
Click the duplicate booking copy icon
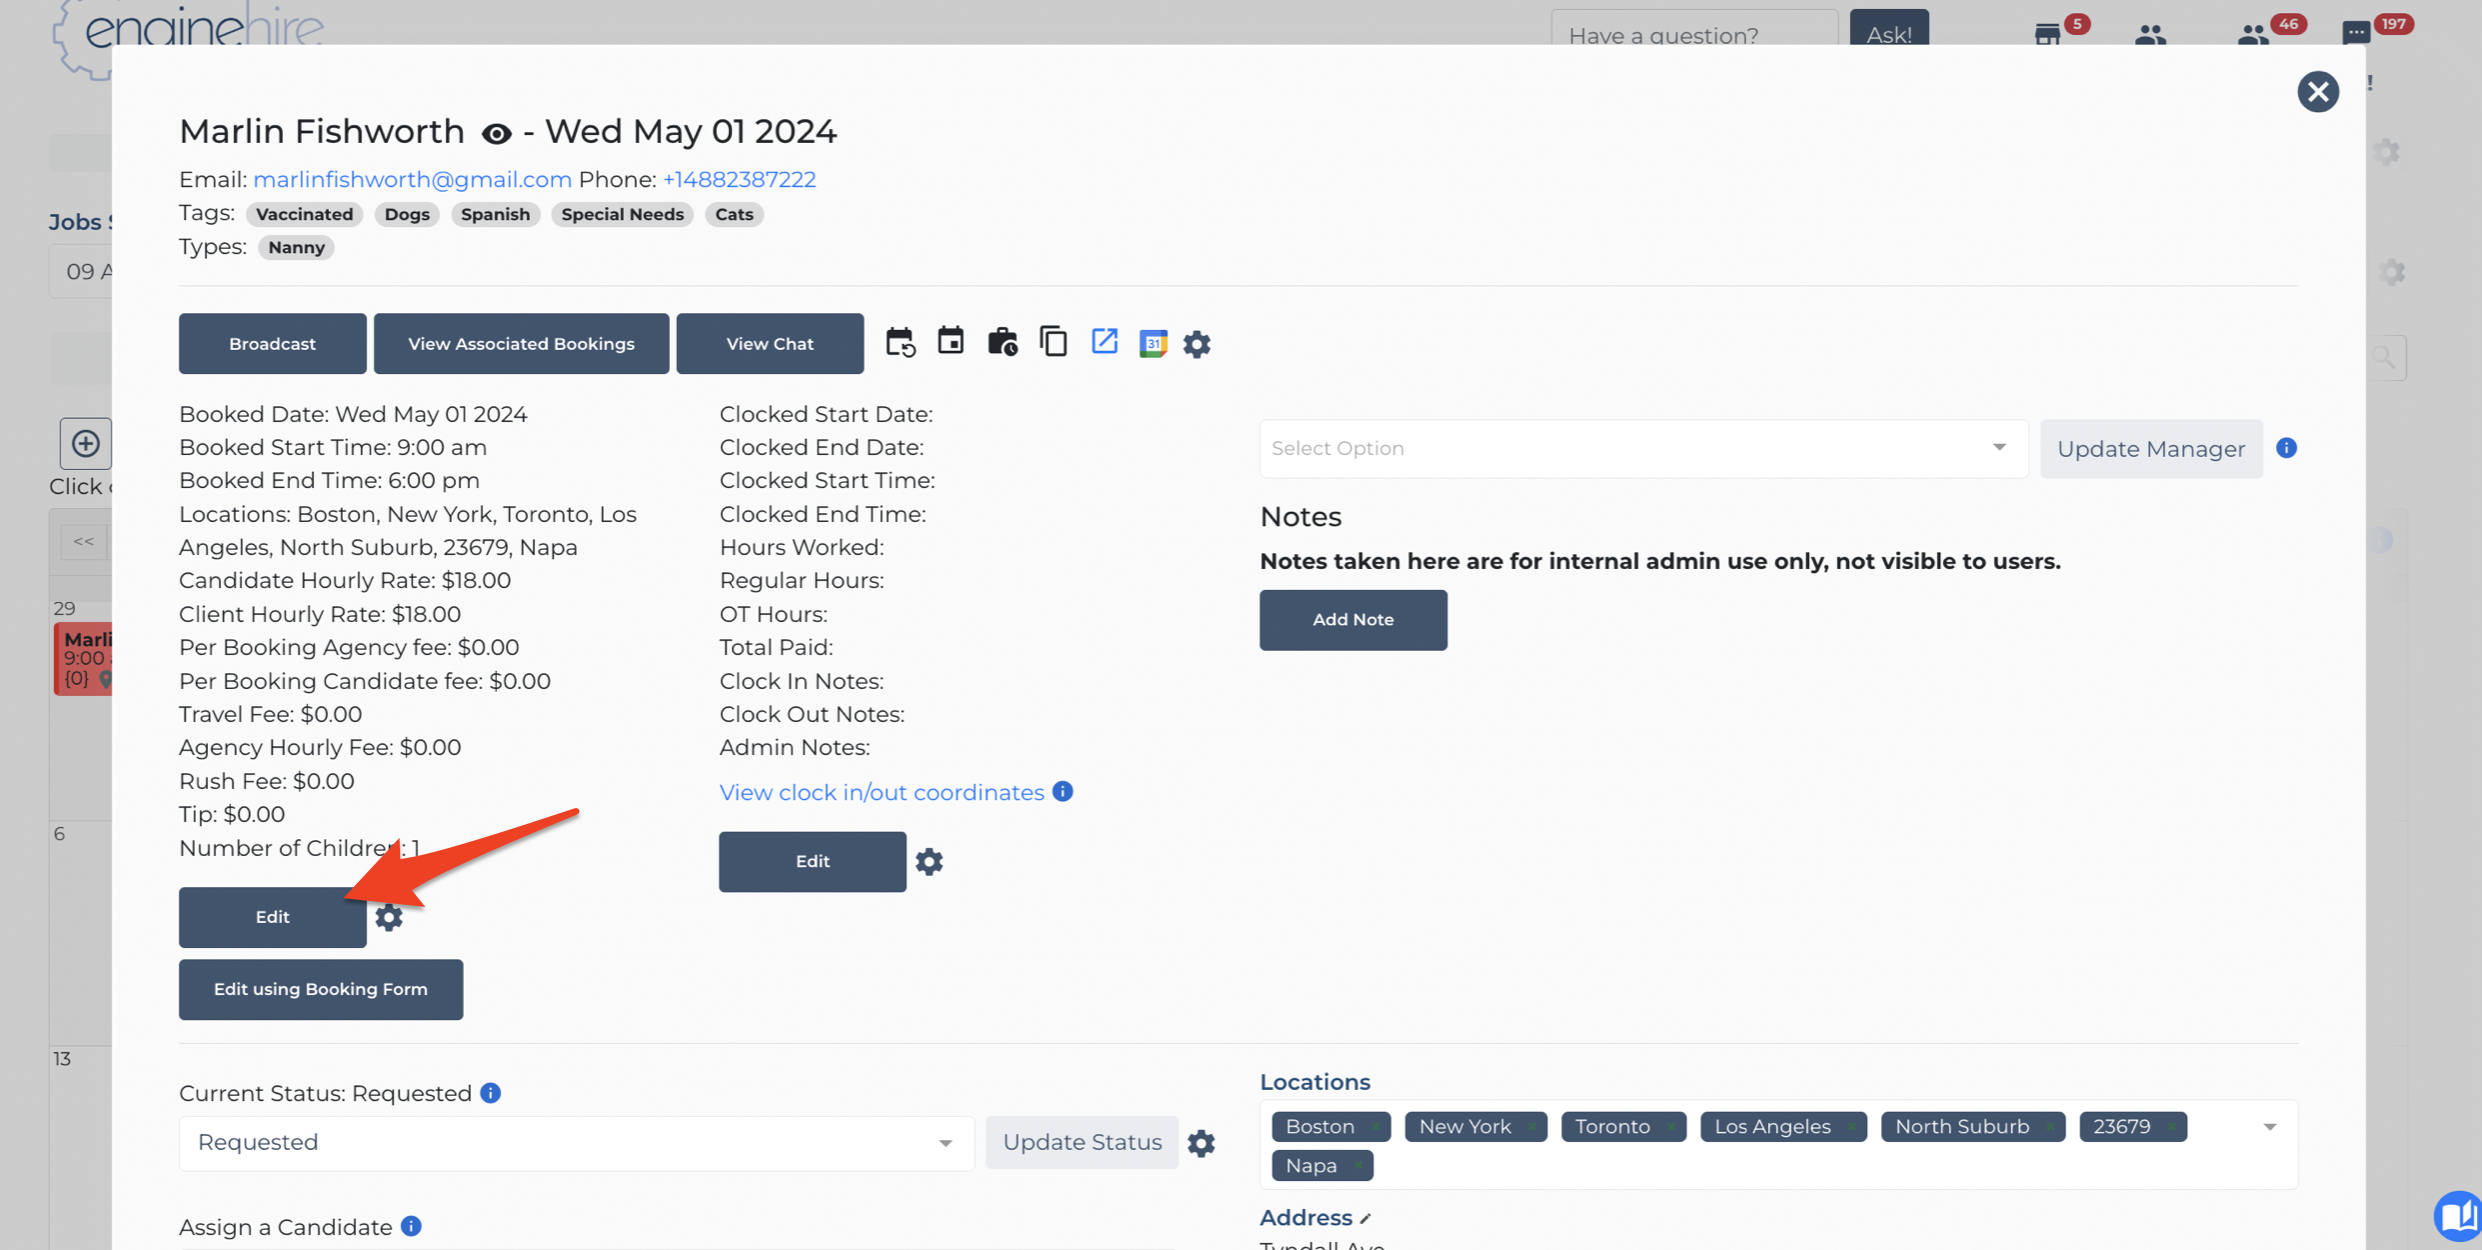1053,342
